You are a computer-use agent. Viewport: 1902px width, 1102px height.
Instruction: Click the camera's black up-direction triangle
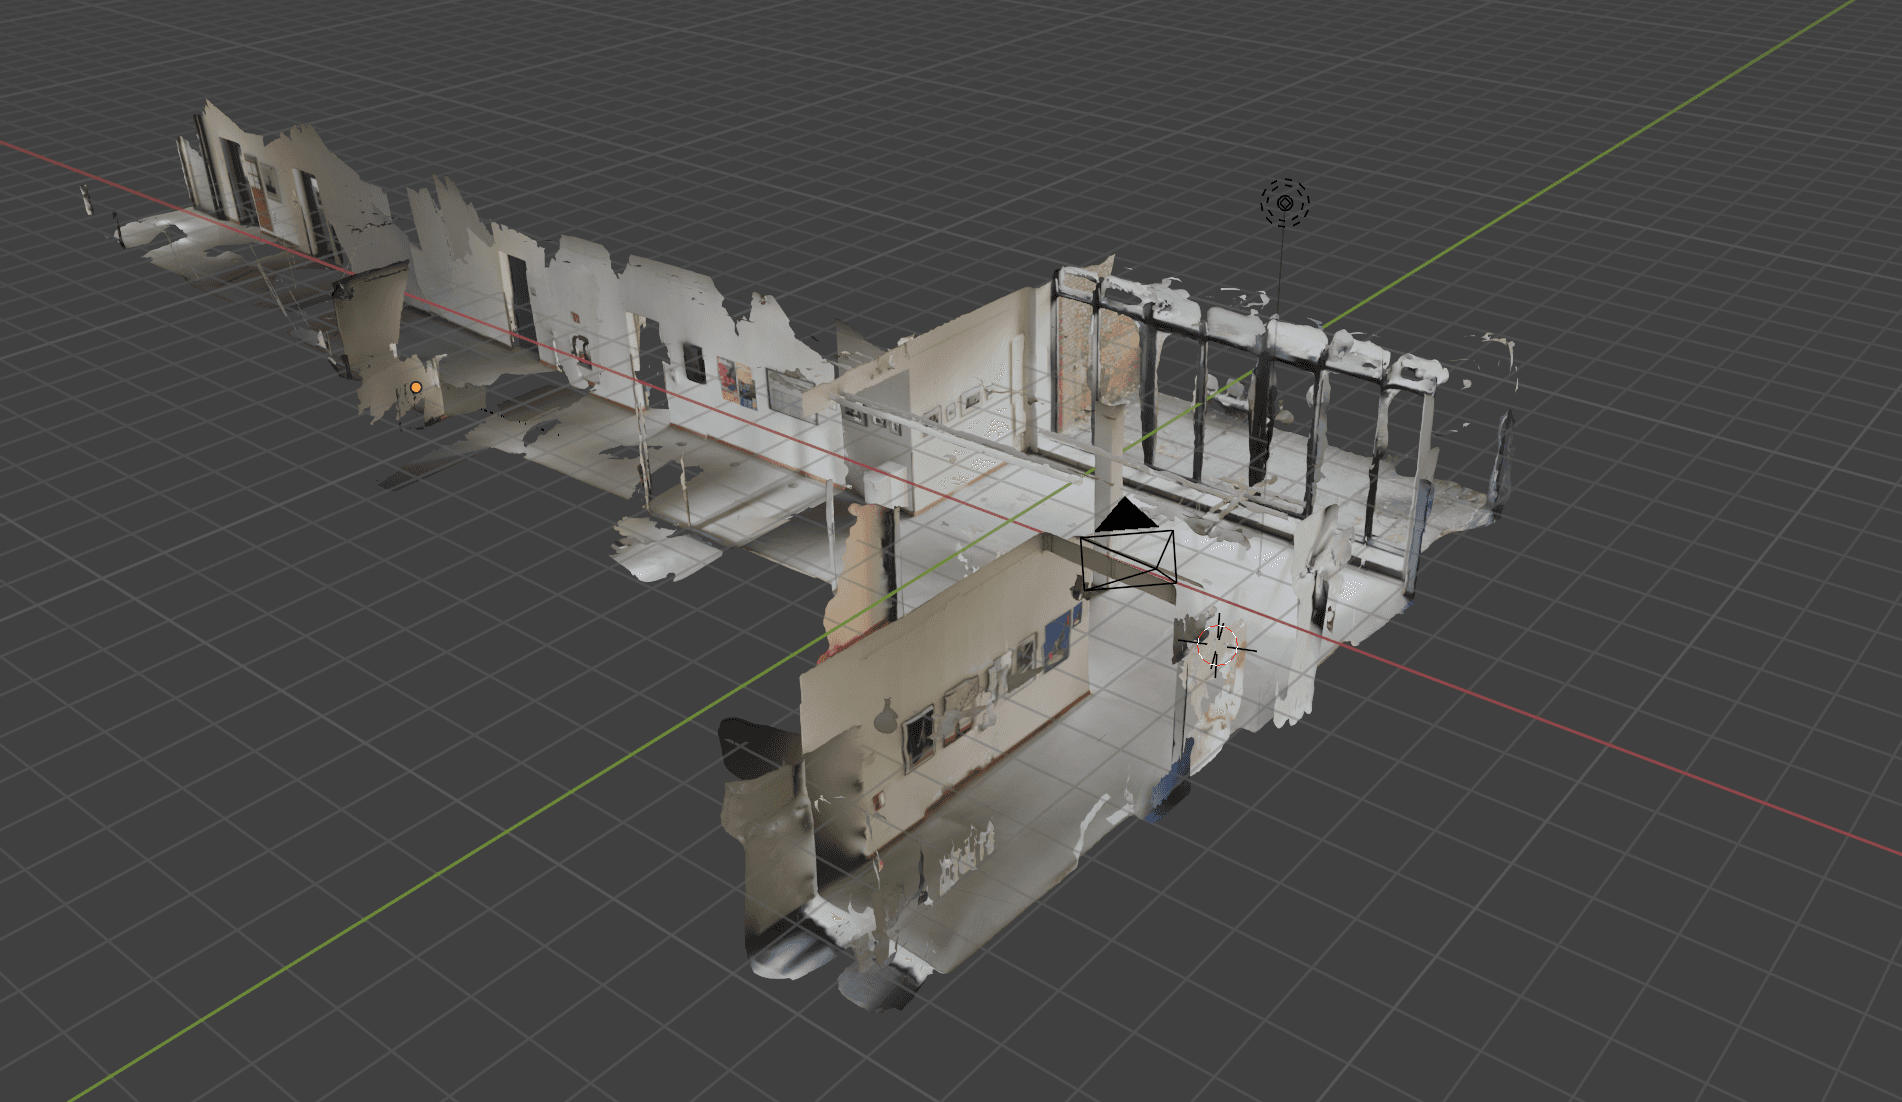1126,514
